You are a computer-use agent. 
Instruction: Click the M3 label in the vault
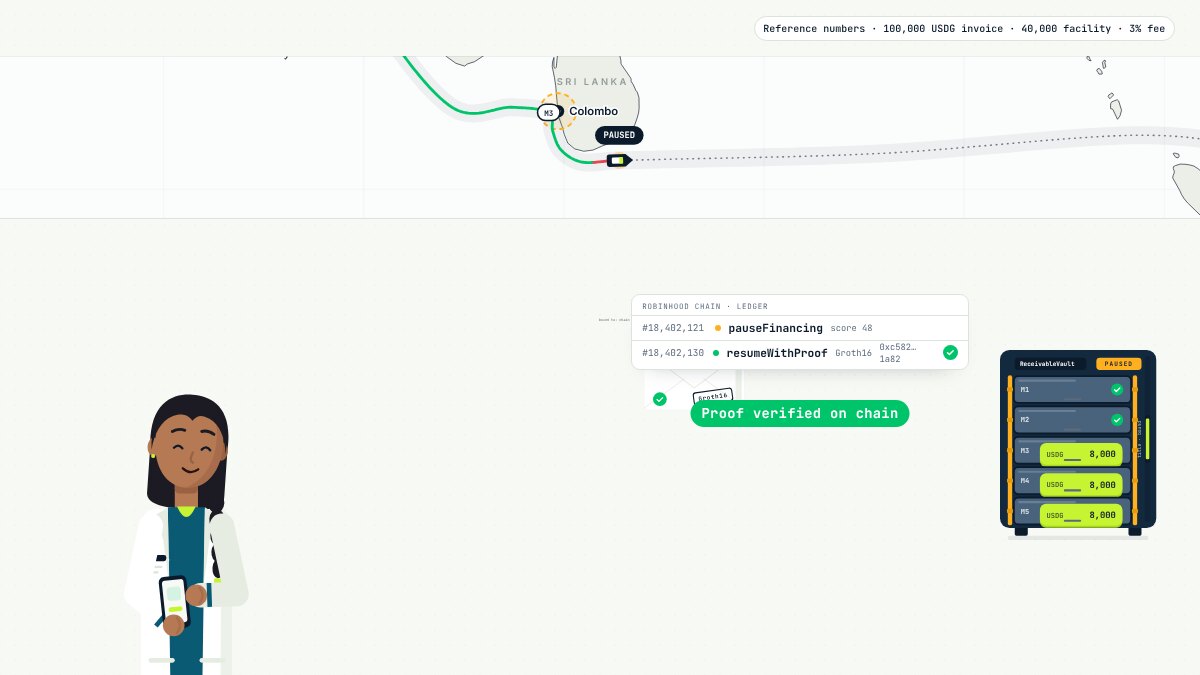pos(1025,451)
